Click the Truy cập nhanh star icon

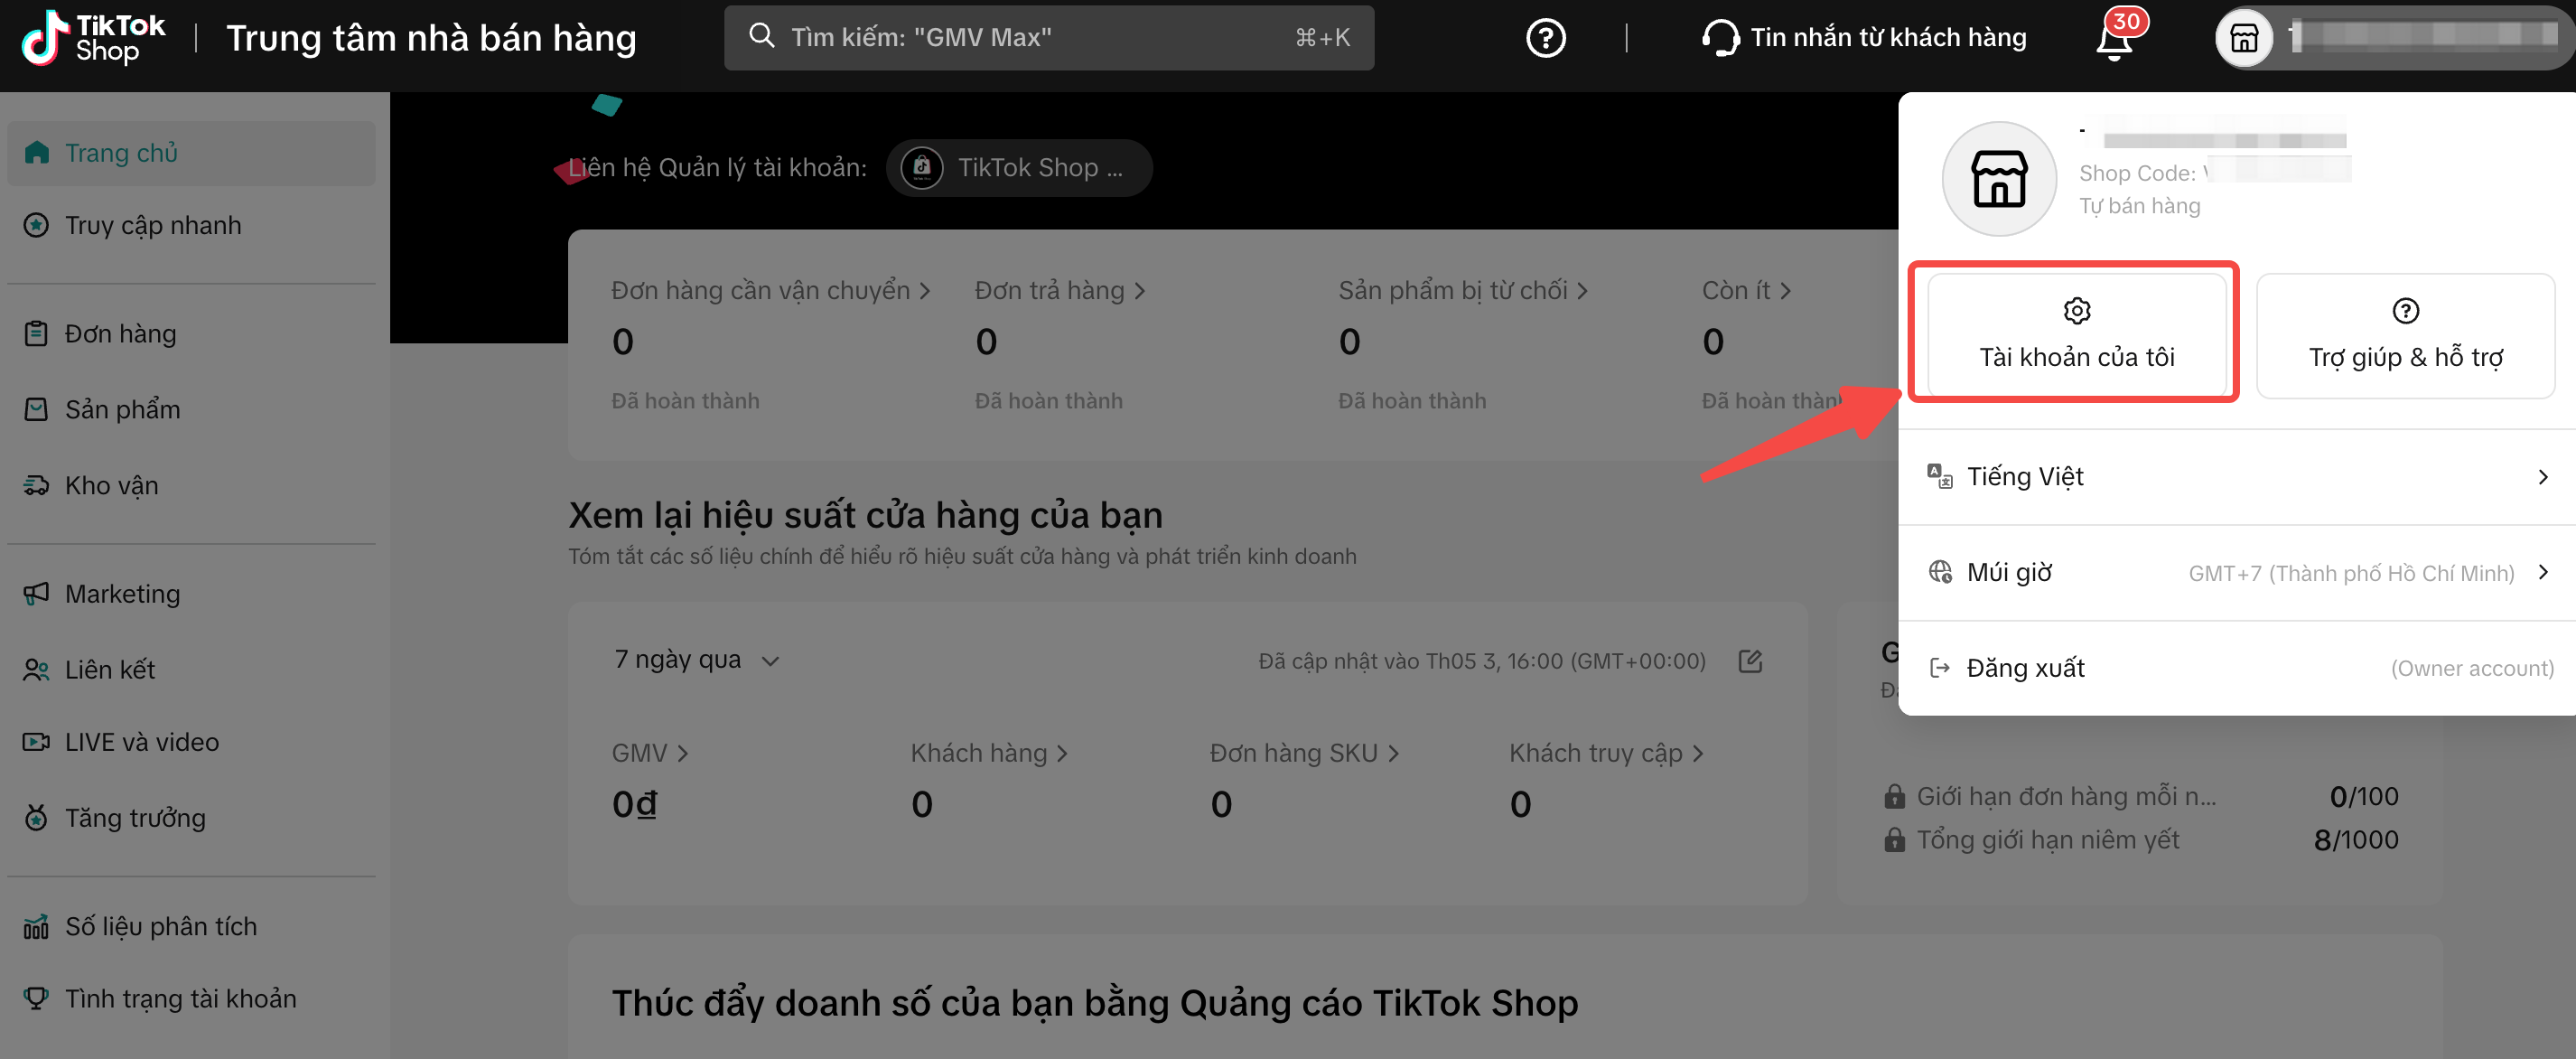tap(36, 225)
